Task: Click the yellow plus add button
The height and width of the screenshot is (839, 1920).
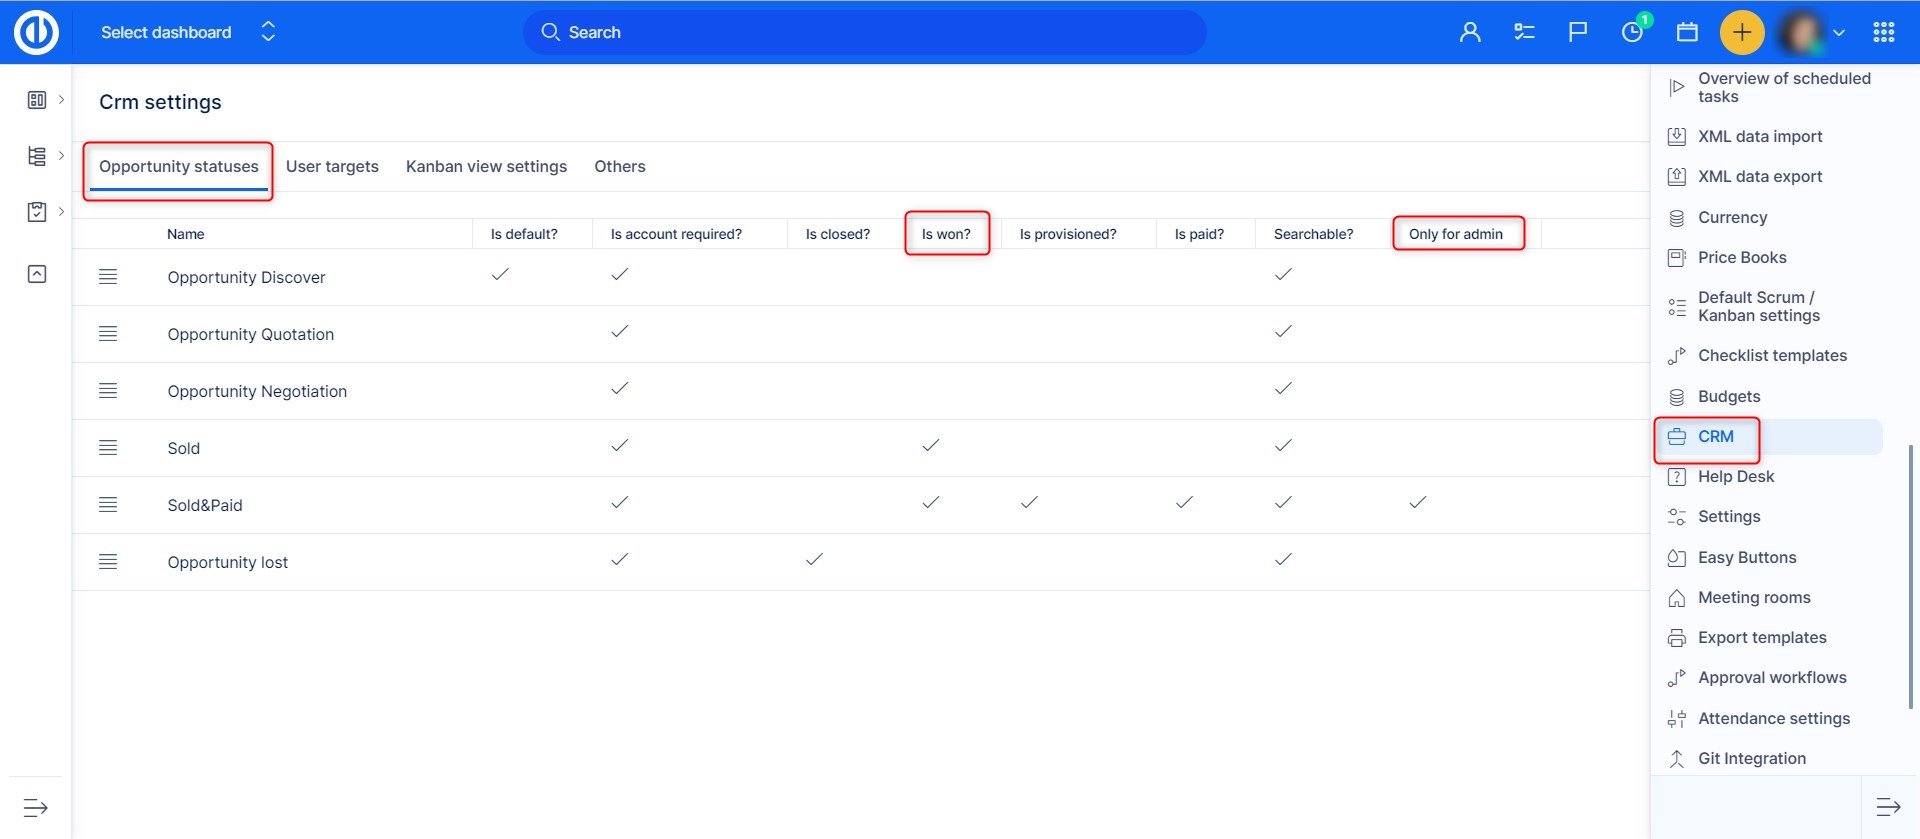Action: [x=1741, y=32]
